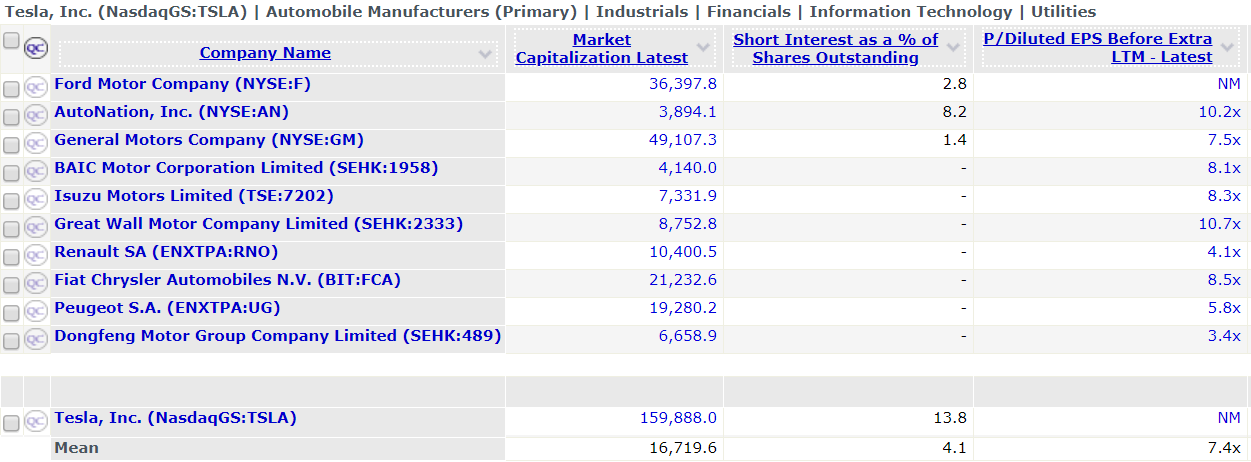Open the QC icon for Renault SA
The width and height of the screenshot is (1251, 462).
coord(36,256)
